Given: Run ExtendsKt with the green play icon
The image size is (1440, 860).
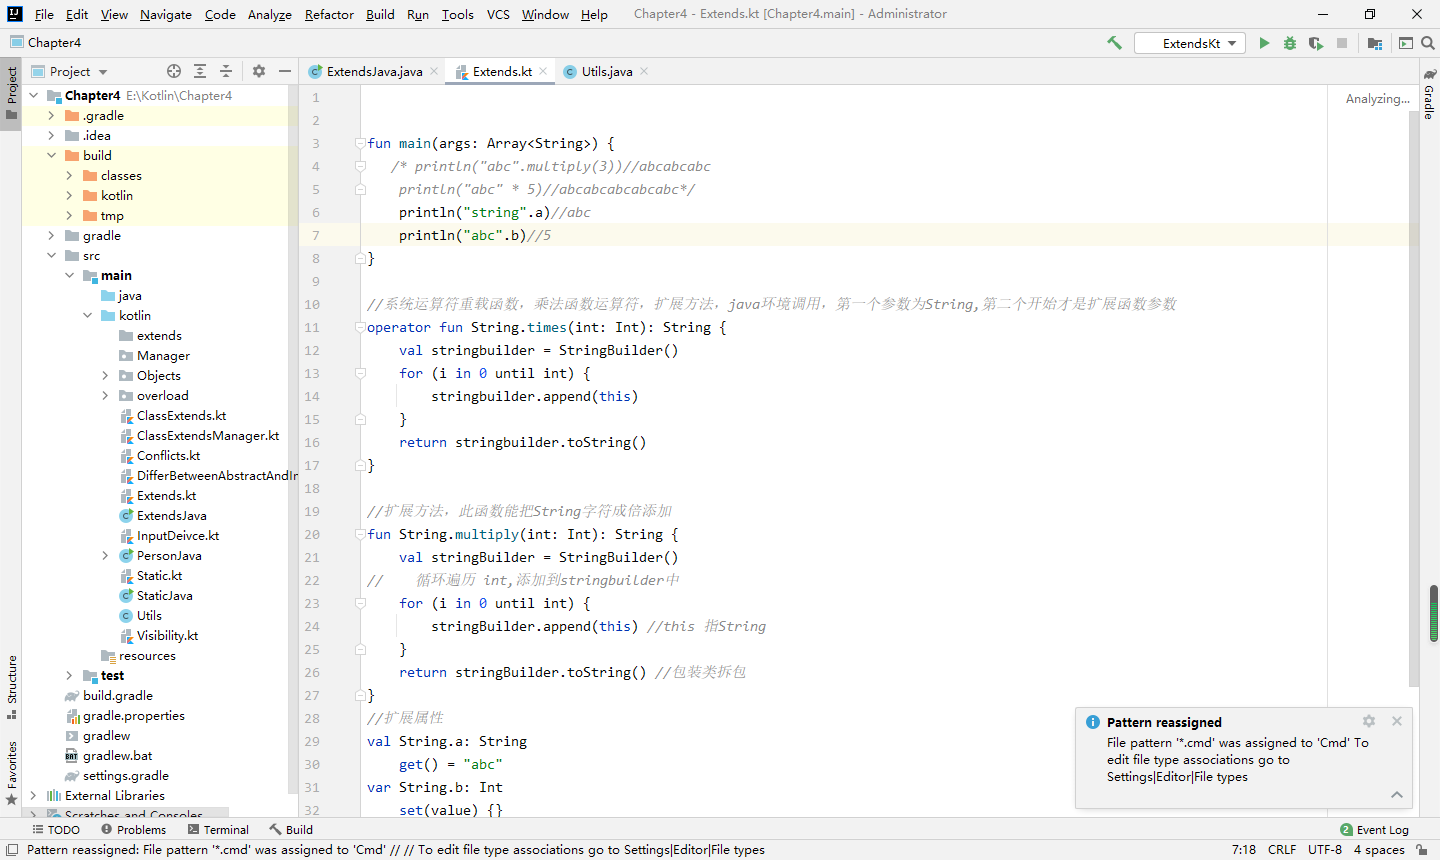Looking at the screenshot, I should 1264,43.
